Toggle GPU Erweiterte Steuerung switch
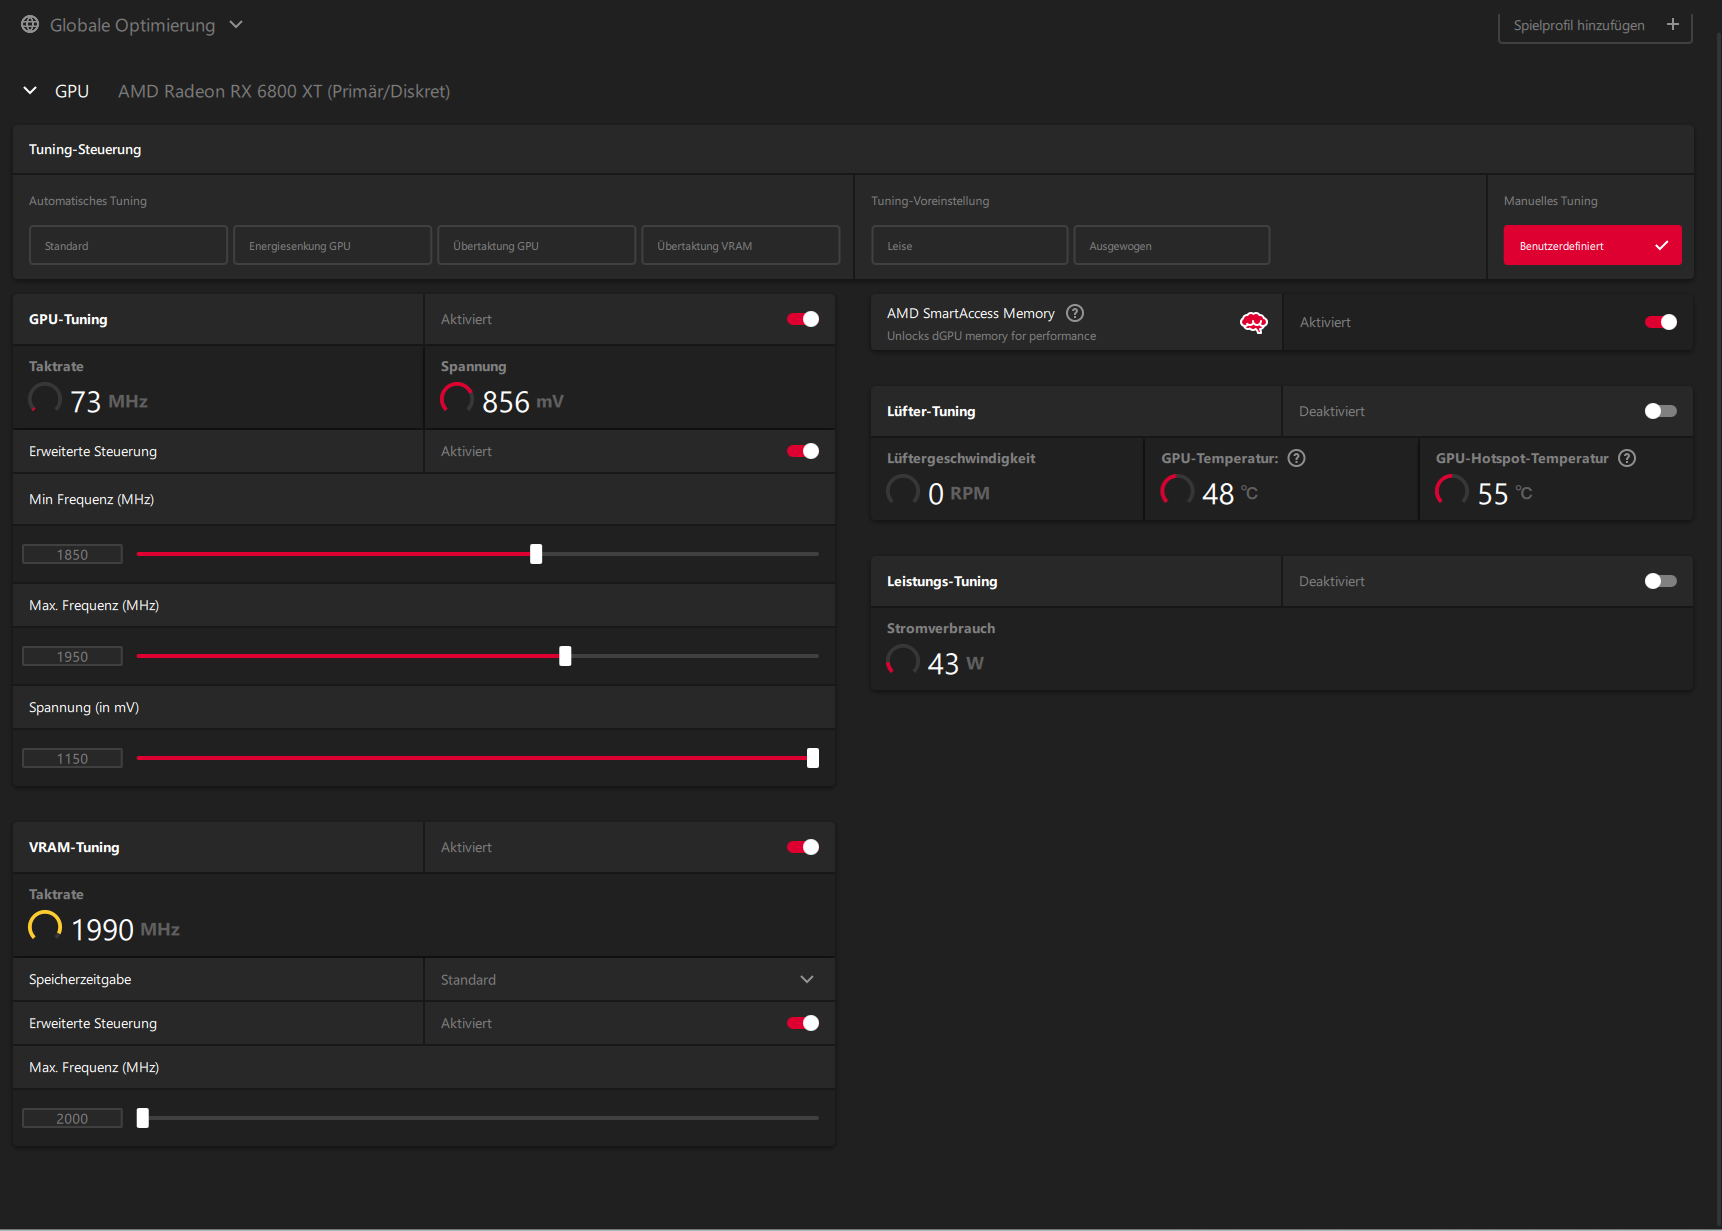 point(803,451)
